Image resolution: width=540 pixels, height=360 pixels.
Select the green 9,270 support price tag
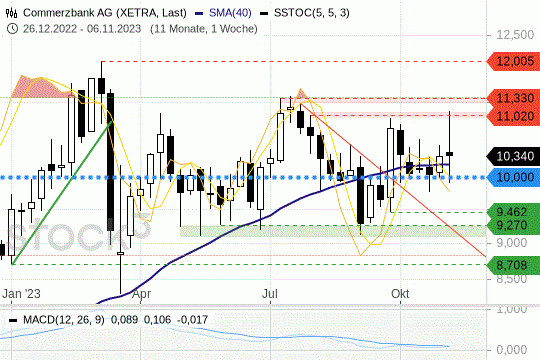pyautogui.click(x=513, y=226)
